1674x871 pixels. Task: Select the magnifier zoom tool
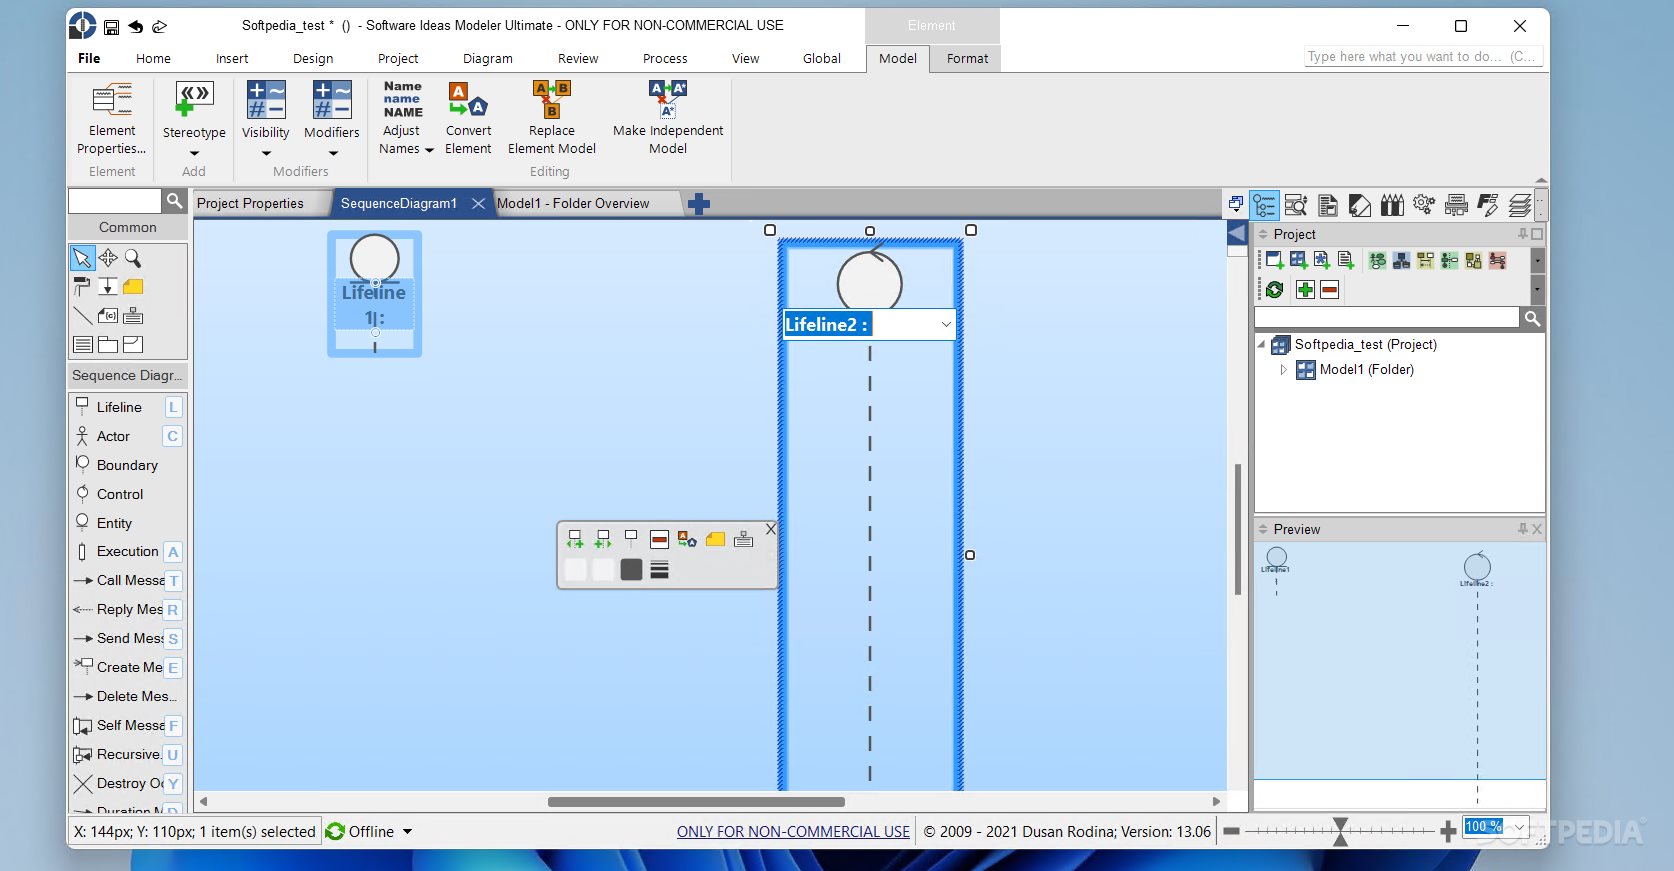tap(132, 258)
